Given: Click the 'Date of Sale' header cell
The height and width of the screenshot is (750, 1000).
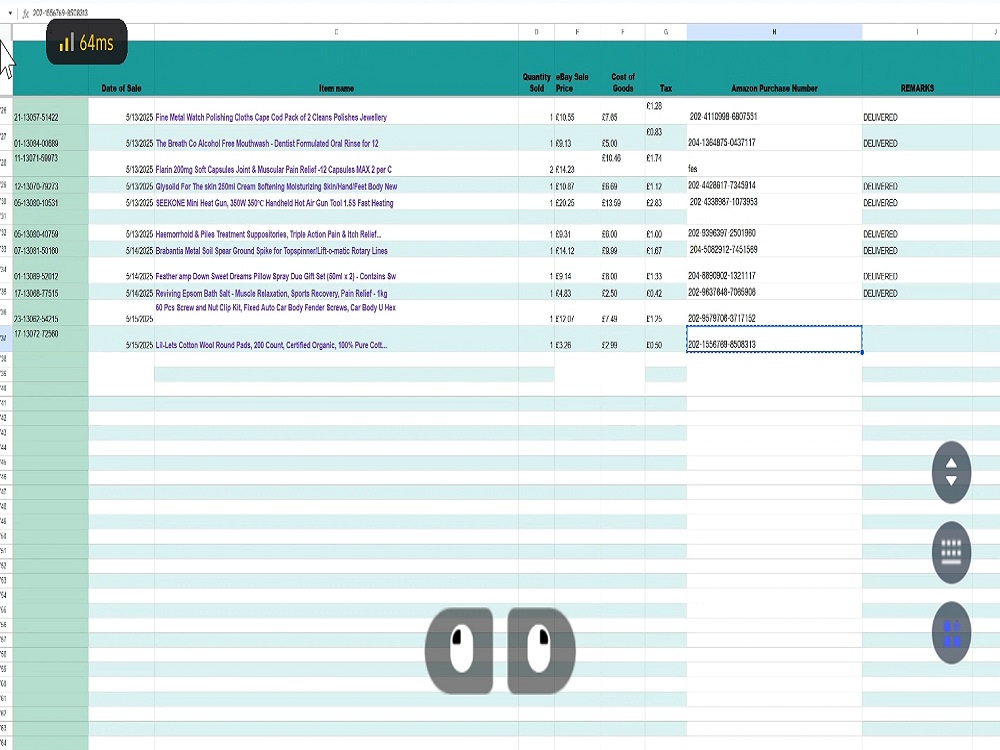Looking at the screenshot, I should point(121,69).
